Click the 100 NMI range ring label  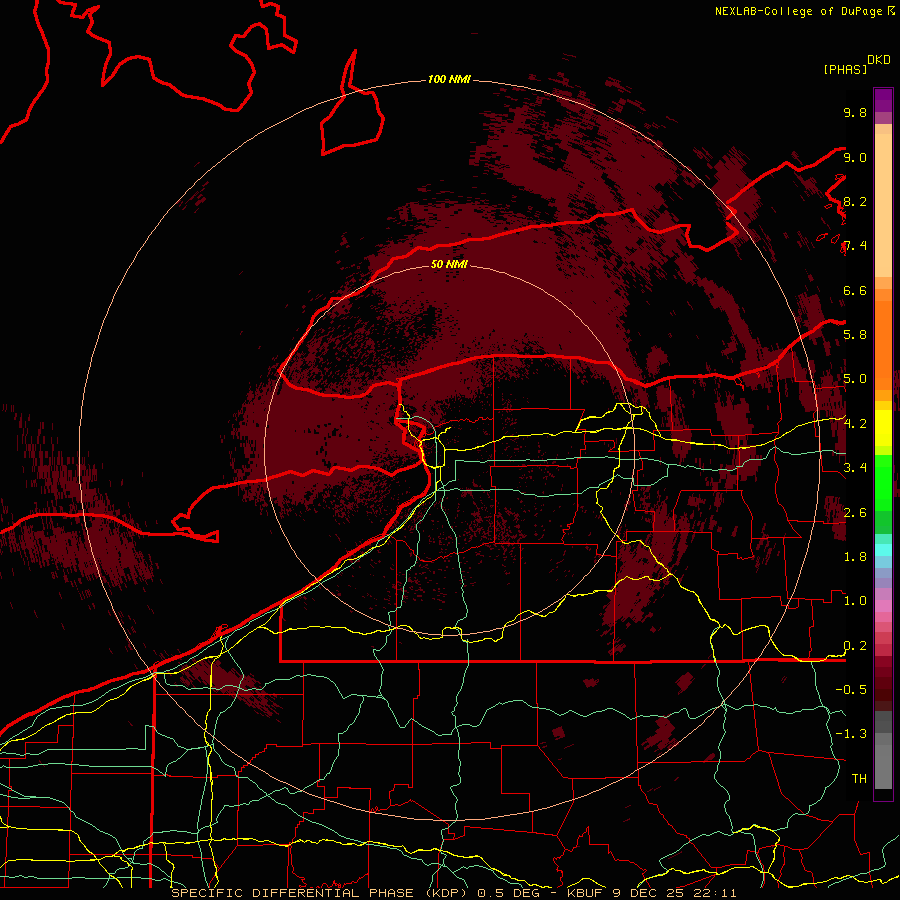tap(449, 79)
